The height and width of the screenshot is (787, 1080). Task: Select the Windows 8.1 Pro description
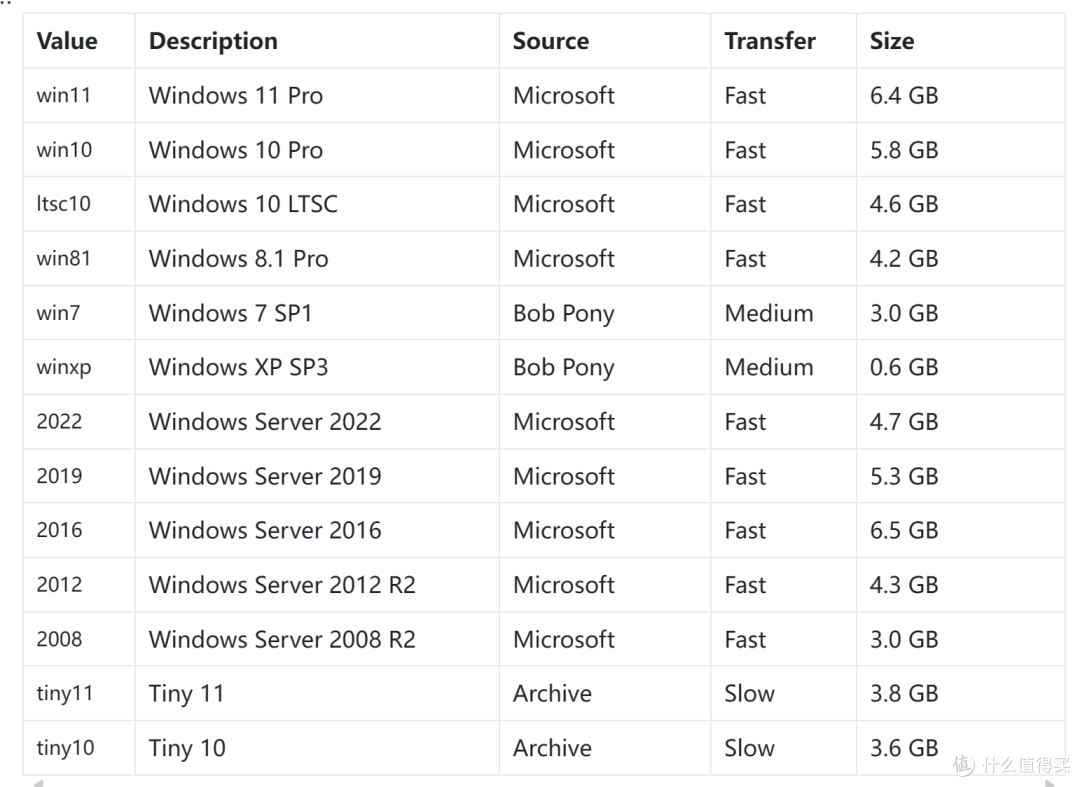[238, 259]
